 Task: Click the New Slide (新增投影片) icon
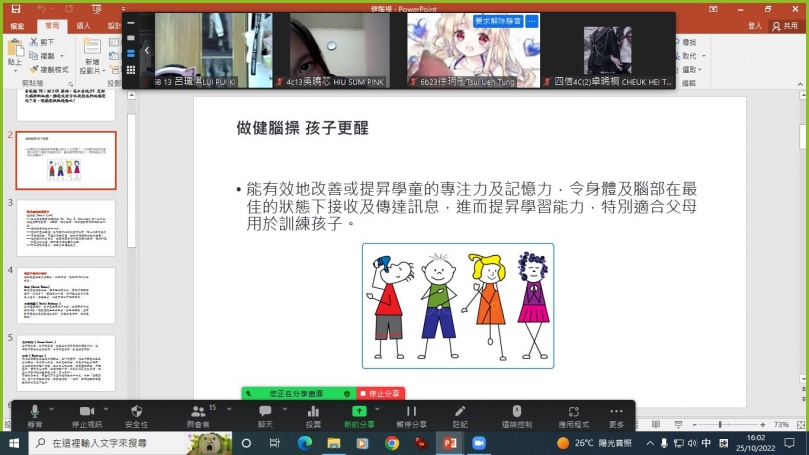tap(92, 47)
